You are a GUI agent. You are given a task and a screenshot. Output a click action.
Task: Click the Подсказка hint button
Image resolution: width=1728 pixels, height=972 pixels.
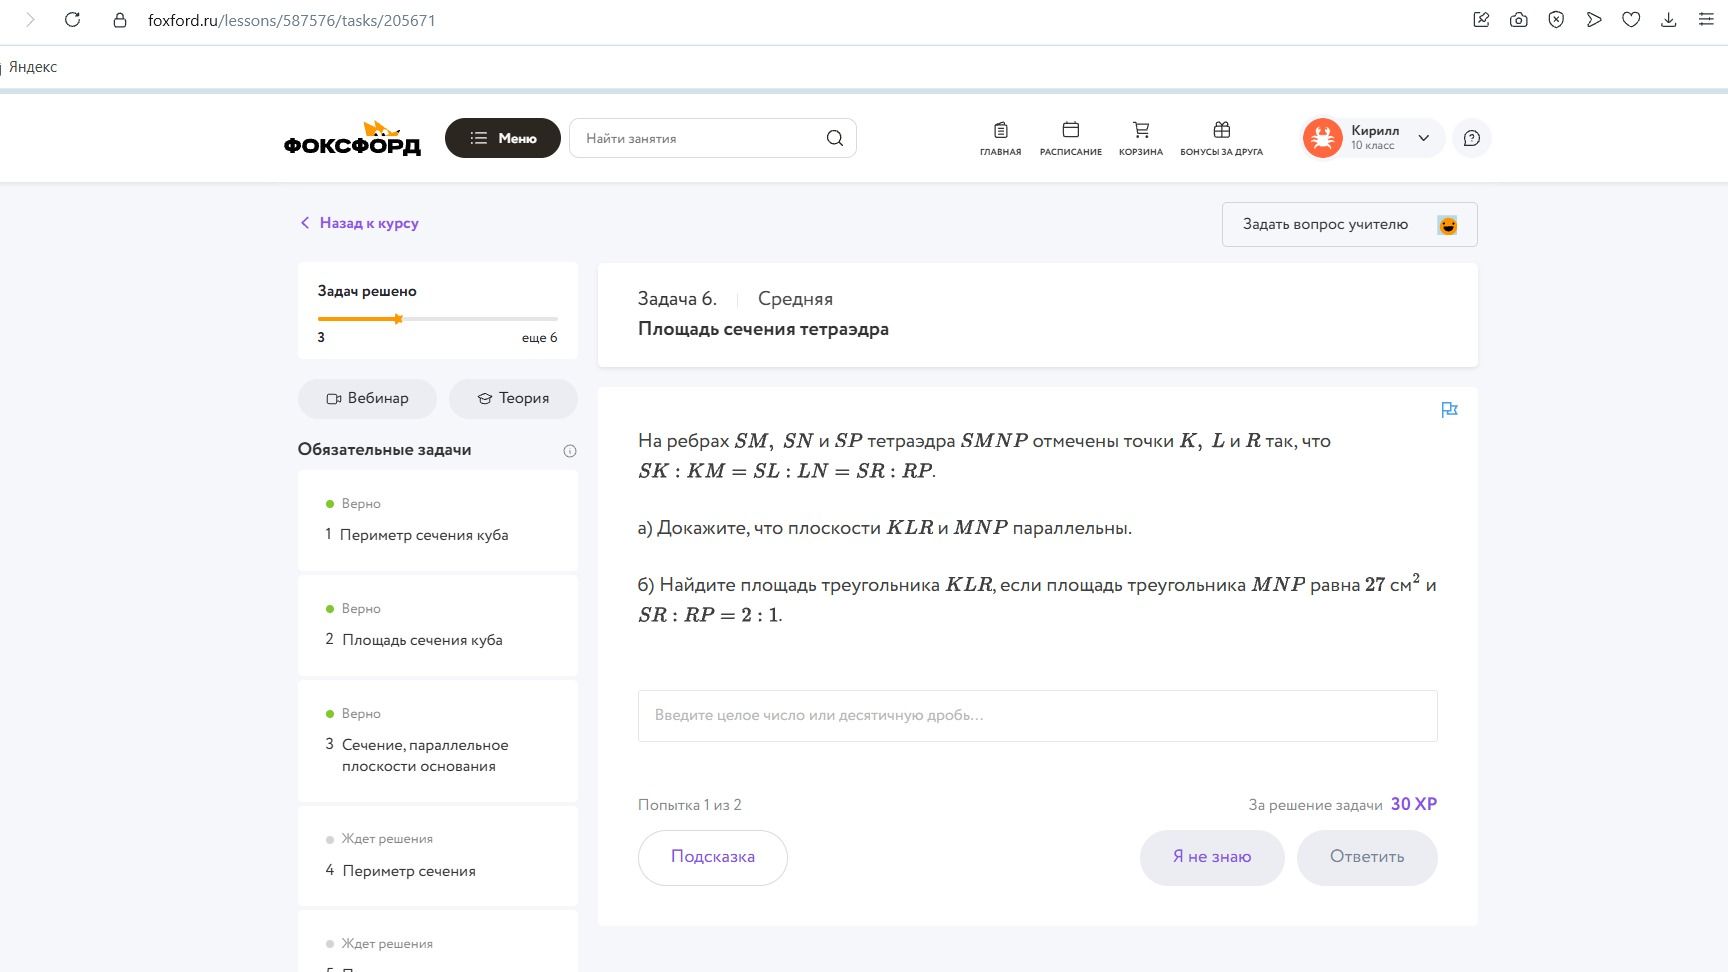click(713, 857)
